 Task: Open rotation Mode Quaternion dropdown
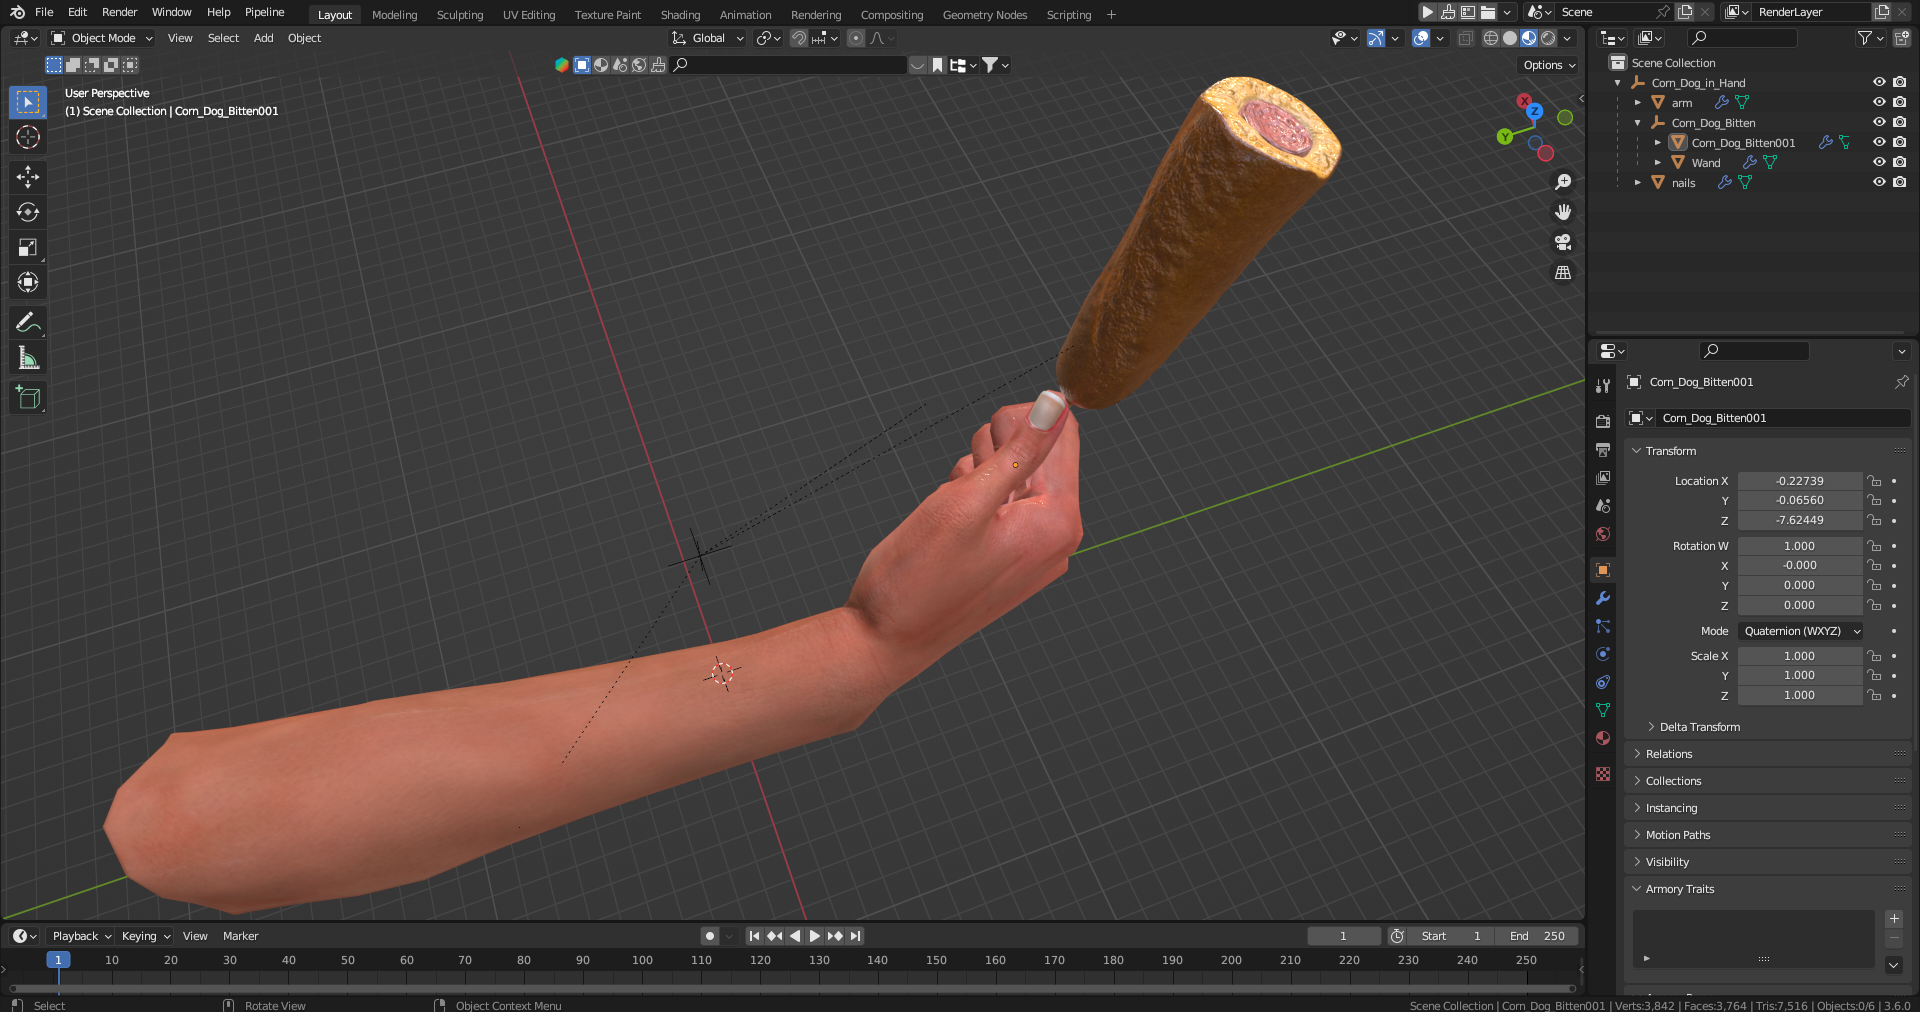coord(1801,631)
